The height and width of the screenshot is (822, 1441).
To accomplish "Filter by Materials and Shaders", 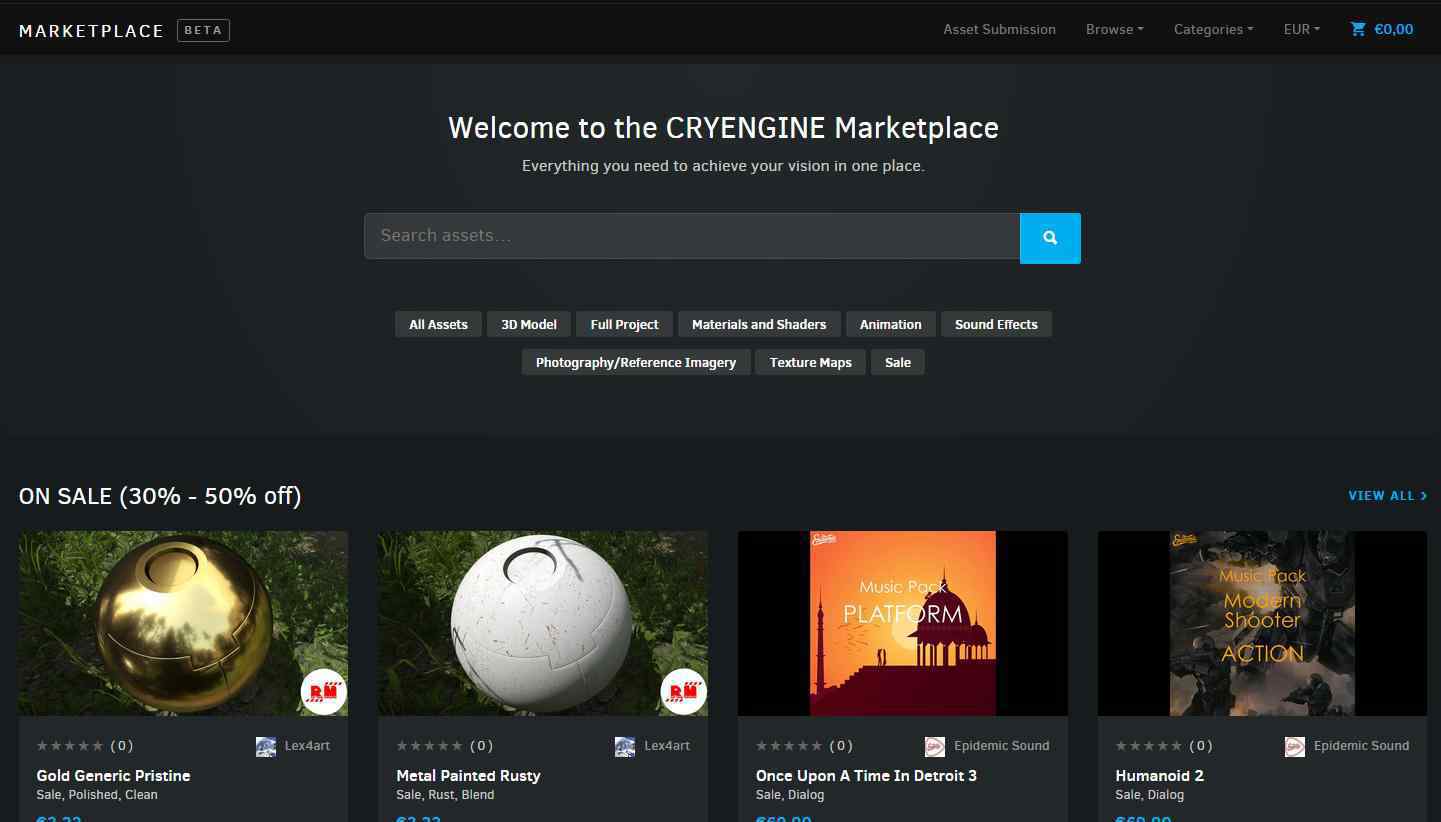I will [x=759, y=324].
